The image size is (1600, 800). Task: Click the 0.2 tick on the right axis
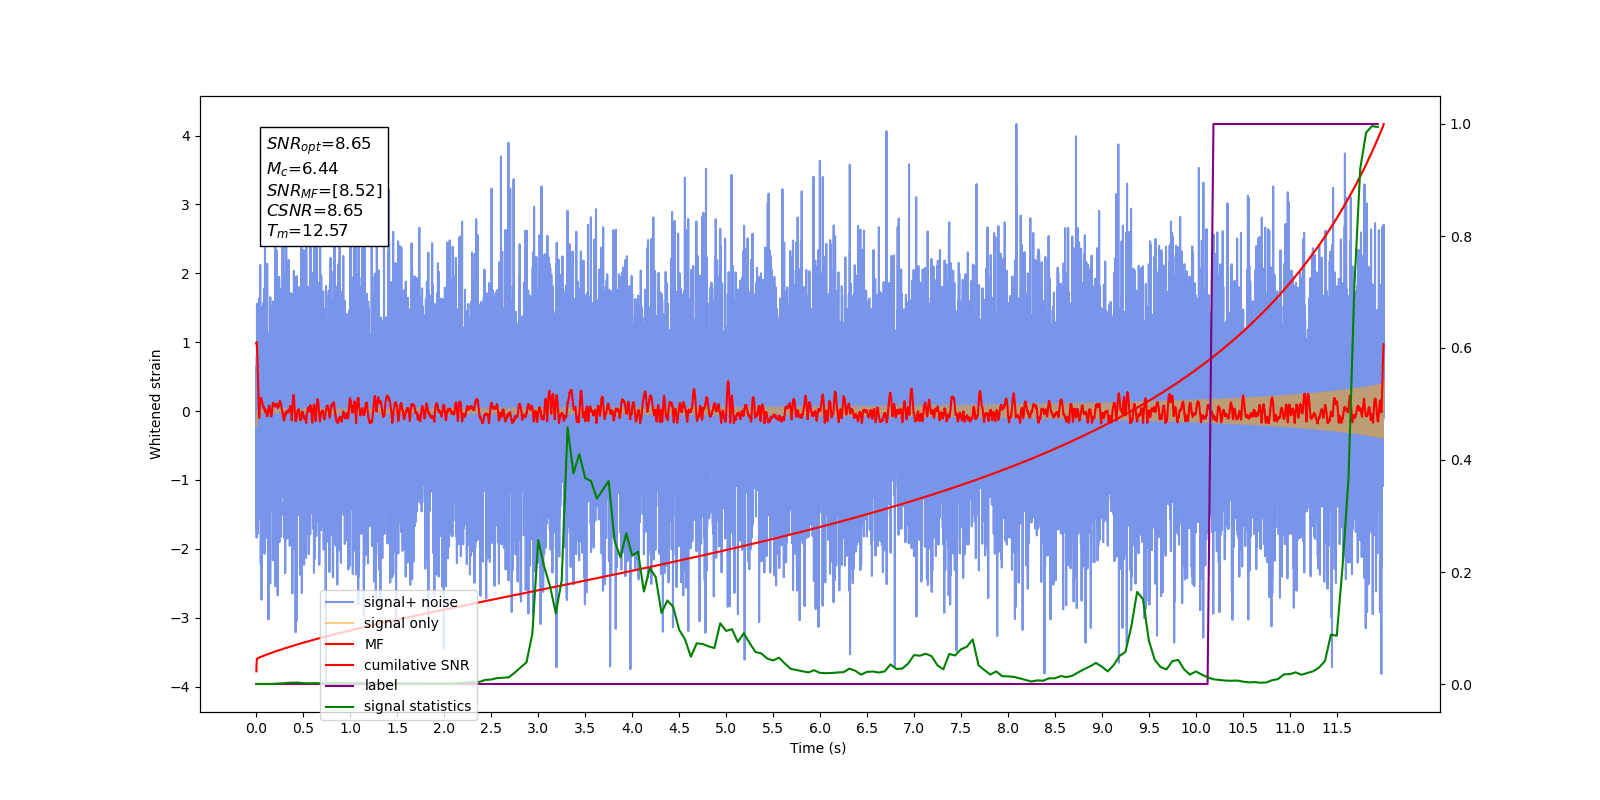pos(1461,573)
